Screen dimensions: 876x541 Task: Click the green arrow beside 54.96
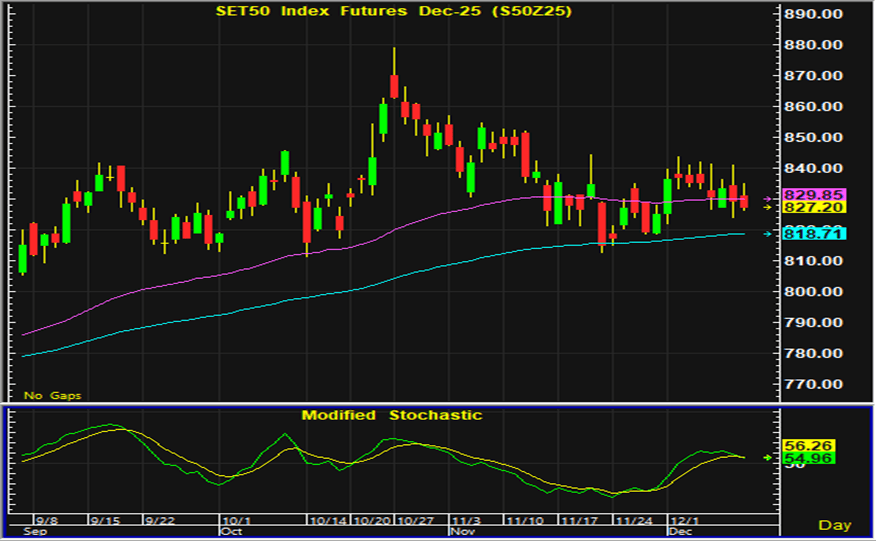pos(767,458)
